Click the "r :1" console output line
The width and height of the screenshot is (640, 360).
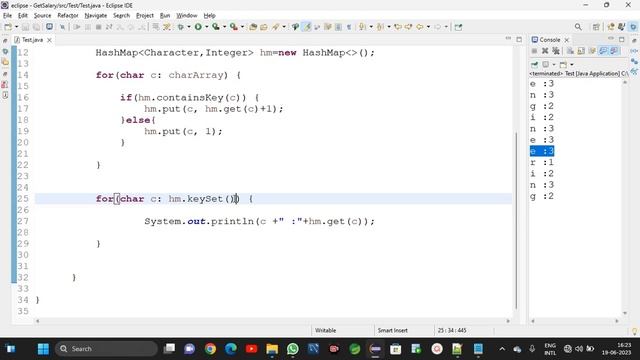[542, 162]
